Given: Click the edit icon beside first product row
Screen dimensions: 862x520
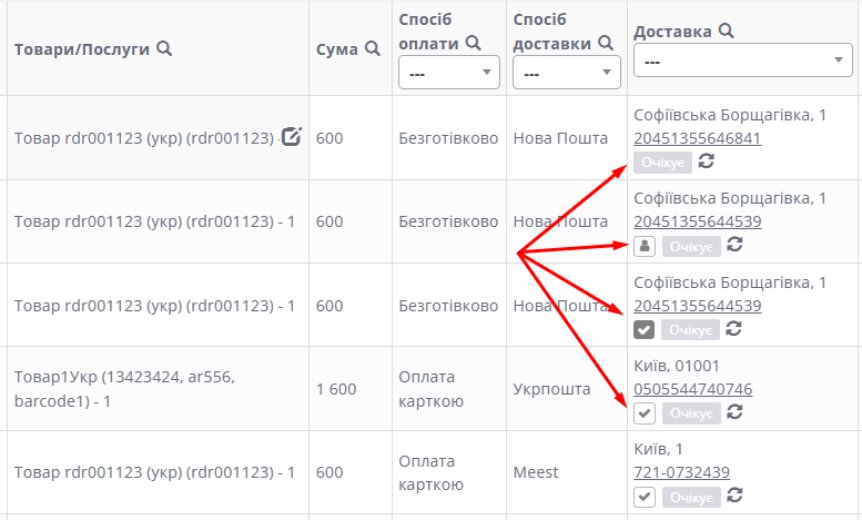Looking at the screenshot, I should pos(291,137).
